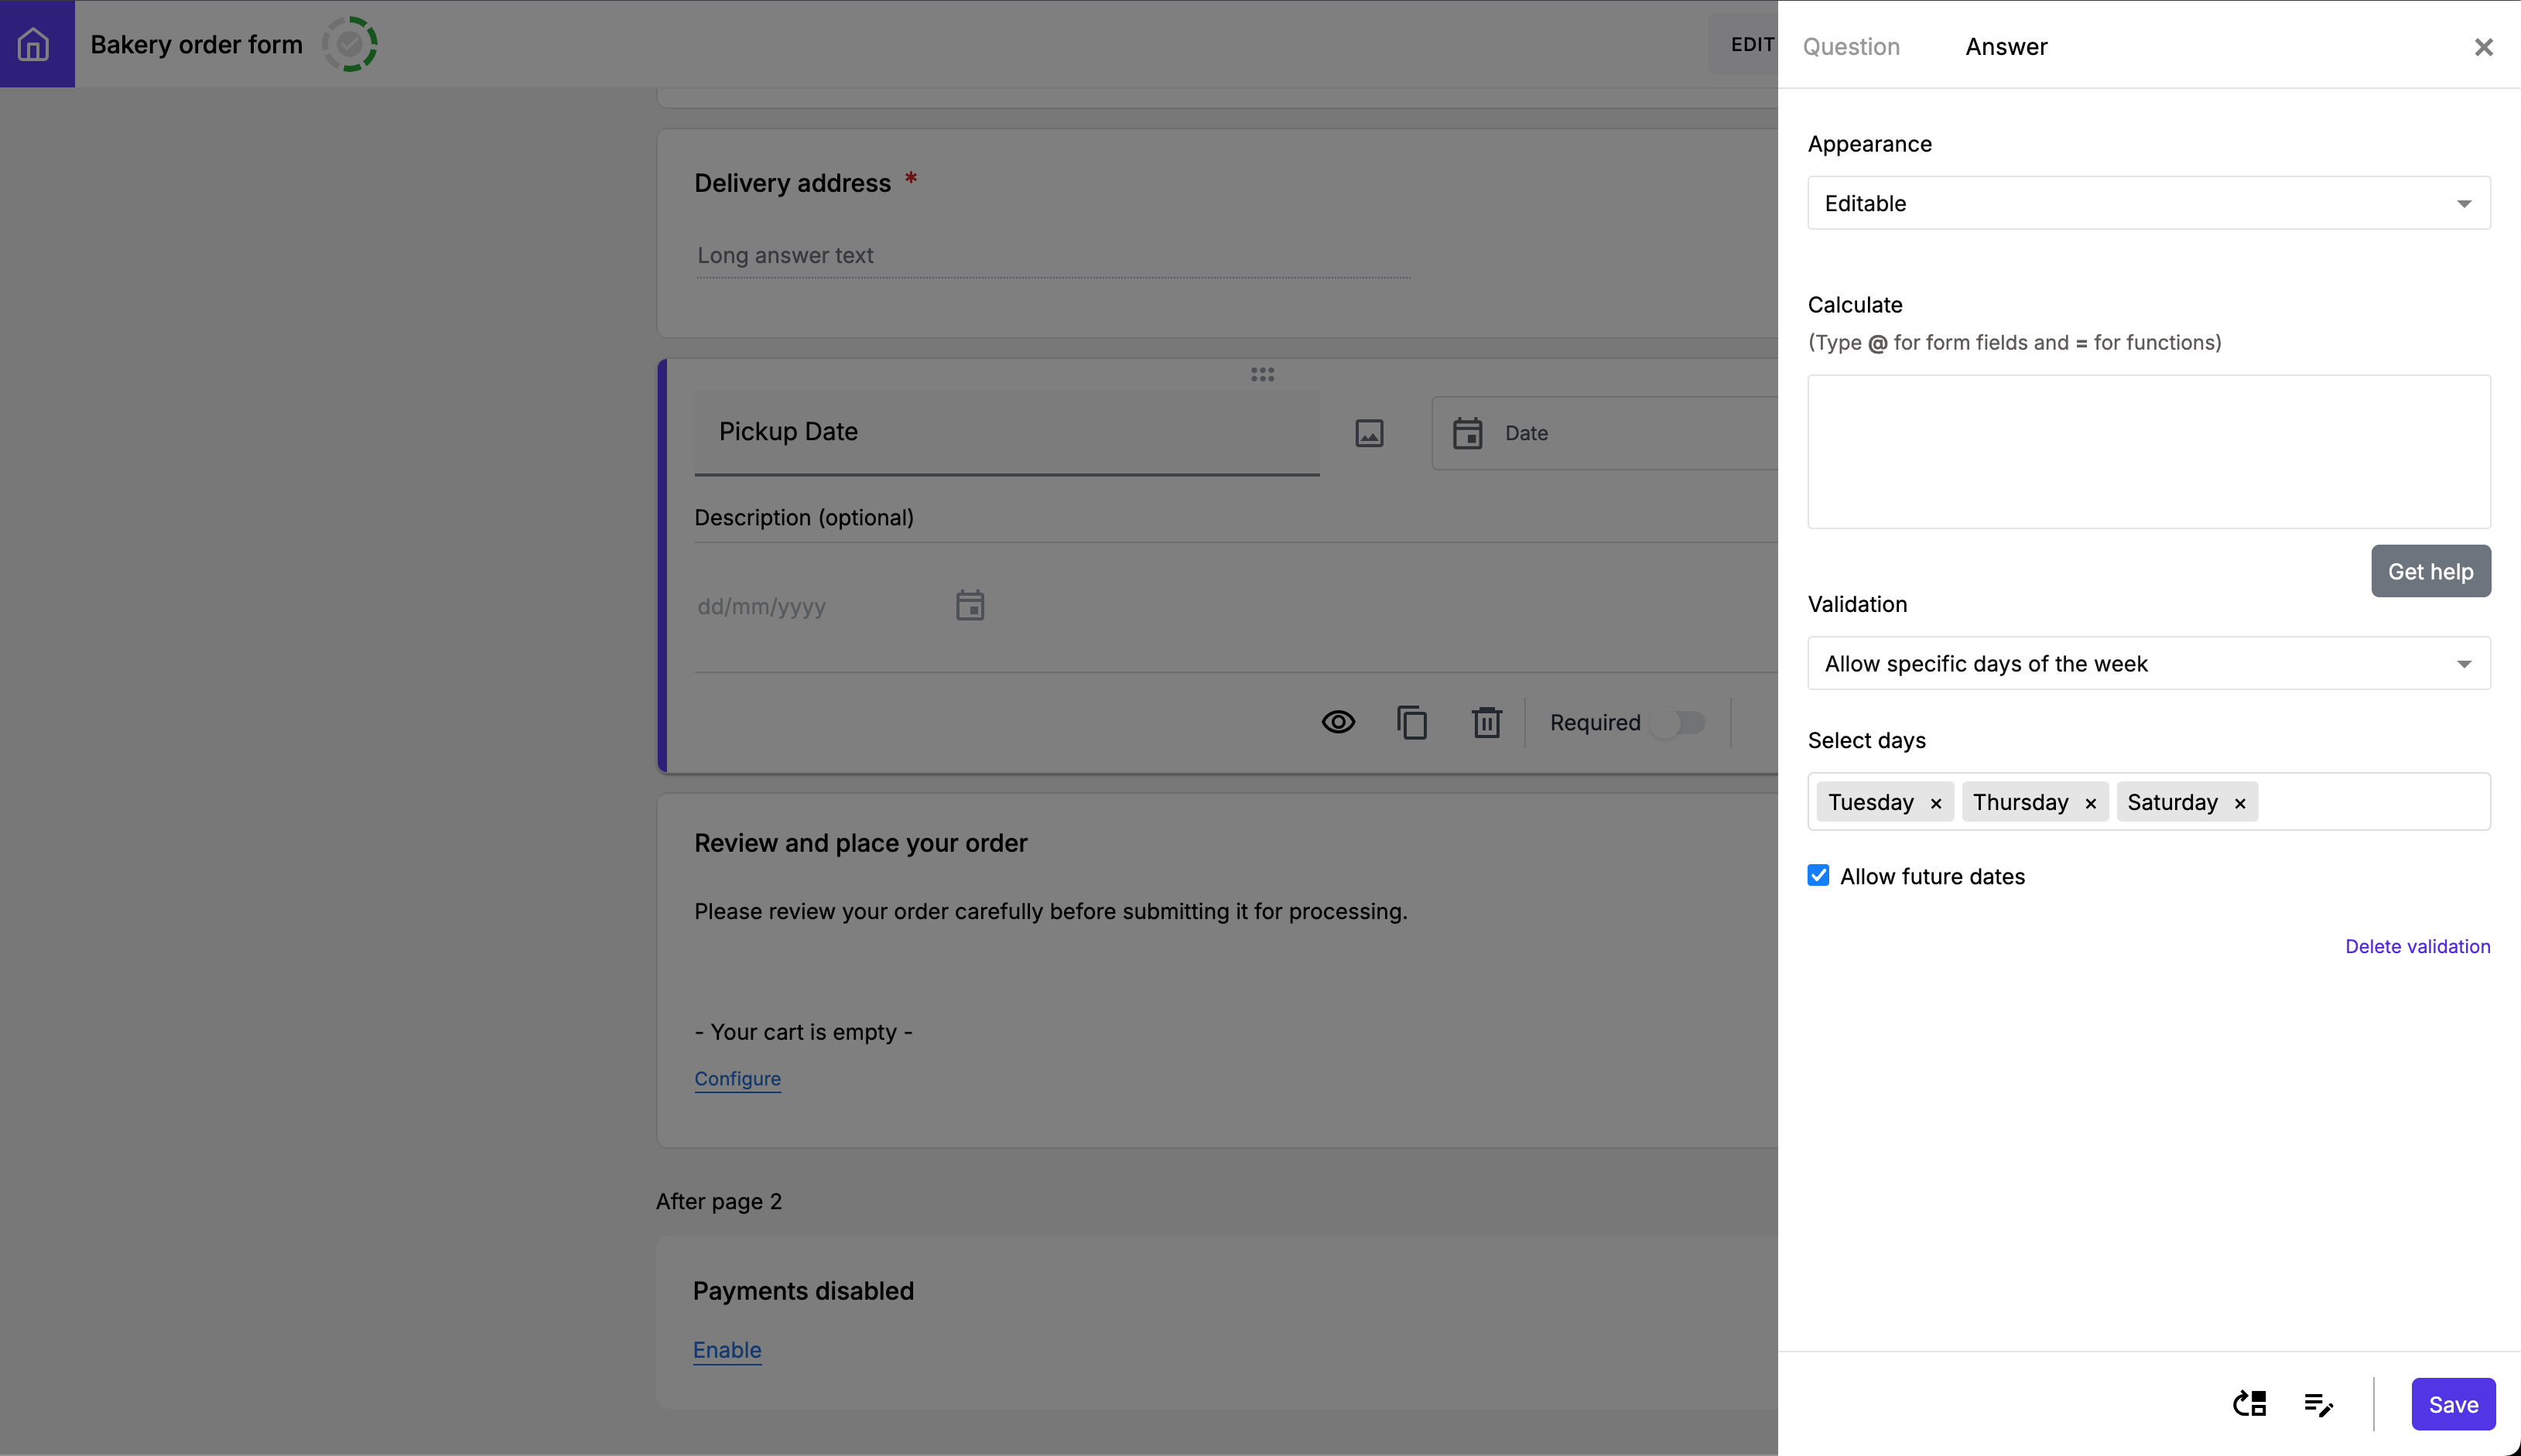
Task: Click the edit list icon near Save
Action: tap(2318, 1404)
